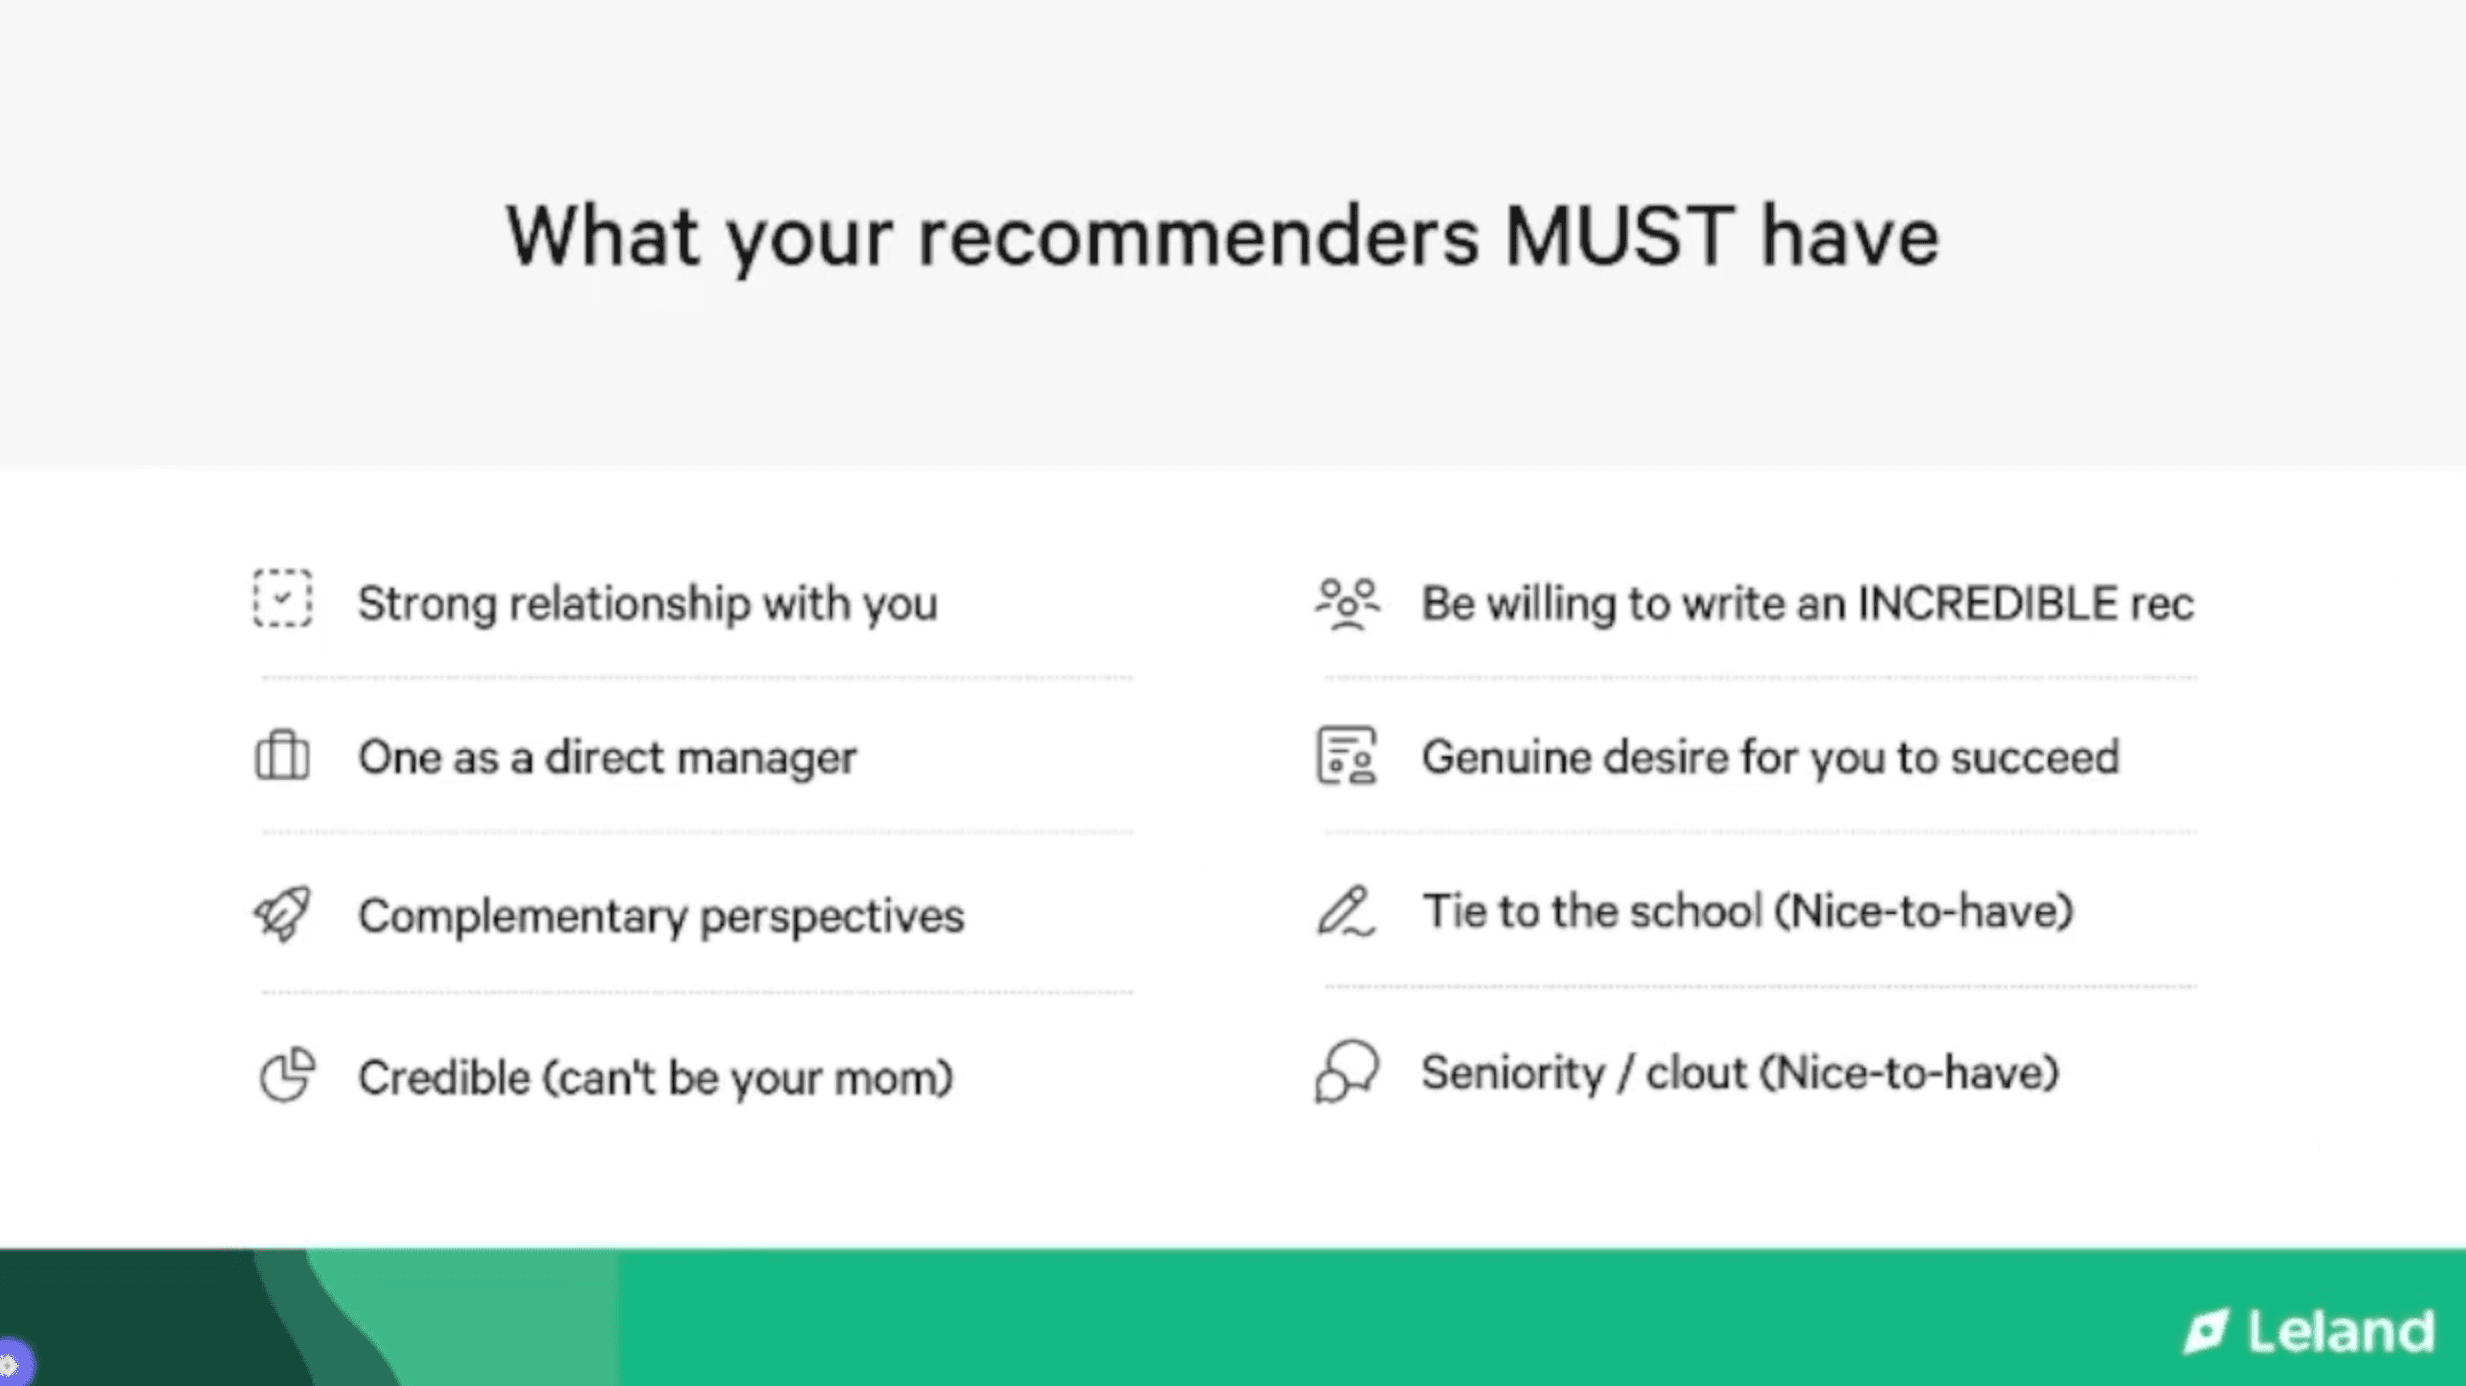
Task: Click the pie chart icon next to Credible
Action: click(x=287, y=1075)
